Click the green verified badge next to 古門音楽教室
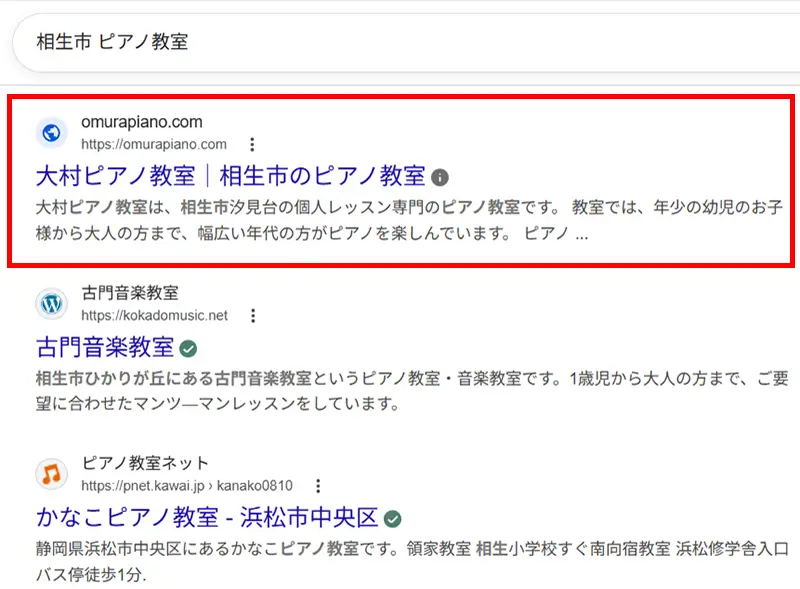Image resolution: width=800 pixels, height=589 pixels. point(188,348)
